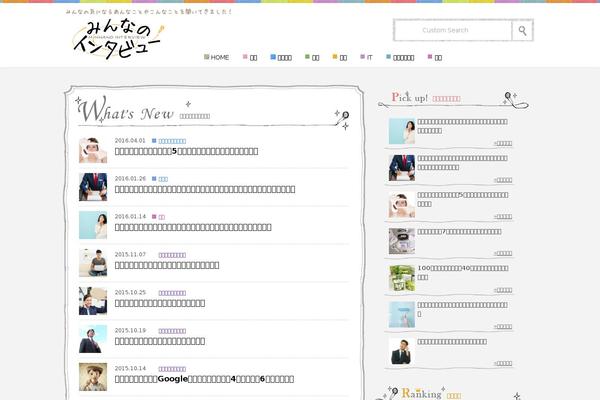Screen dimensions: 600x400
Task: Open the article title dated 2015.10.25
Action: click(x=160, y=303)
